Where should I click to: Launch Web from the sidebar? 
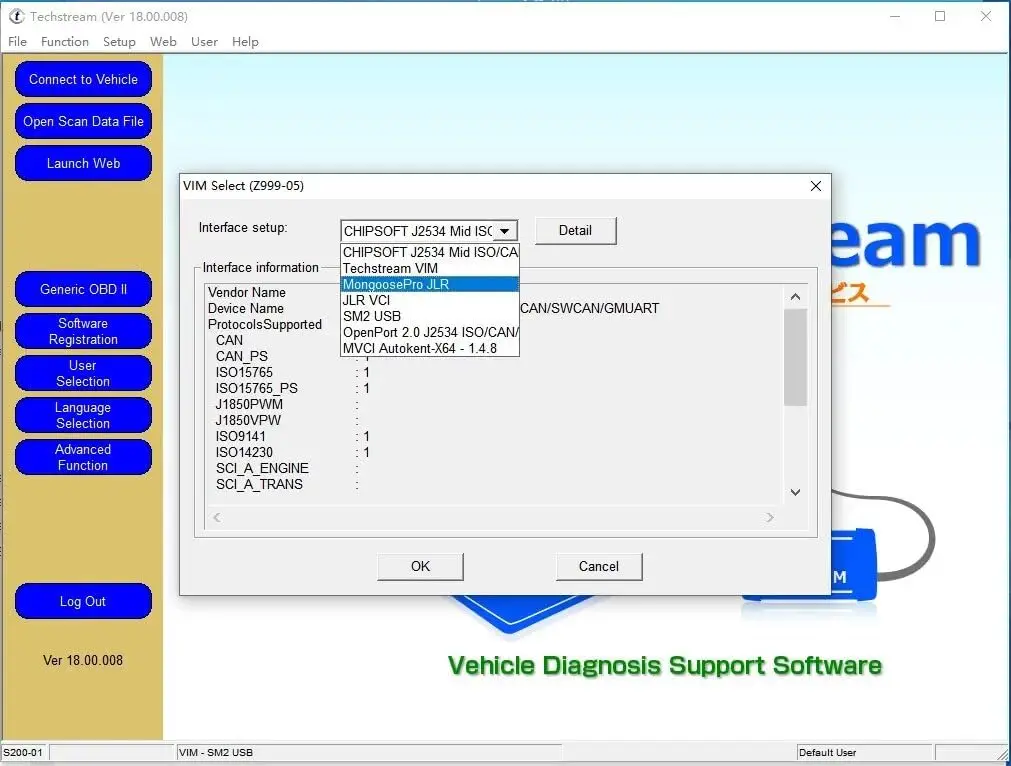[83, 163]
